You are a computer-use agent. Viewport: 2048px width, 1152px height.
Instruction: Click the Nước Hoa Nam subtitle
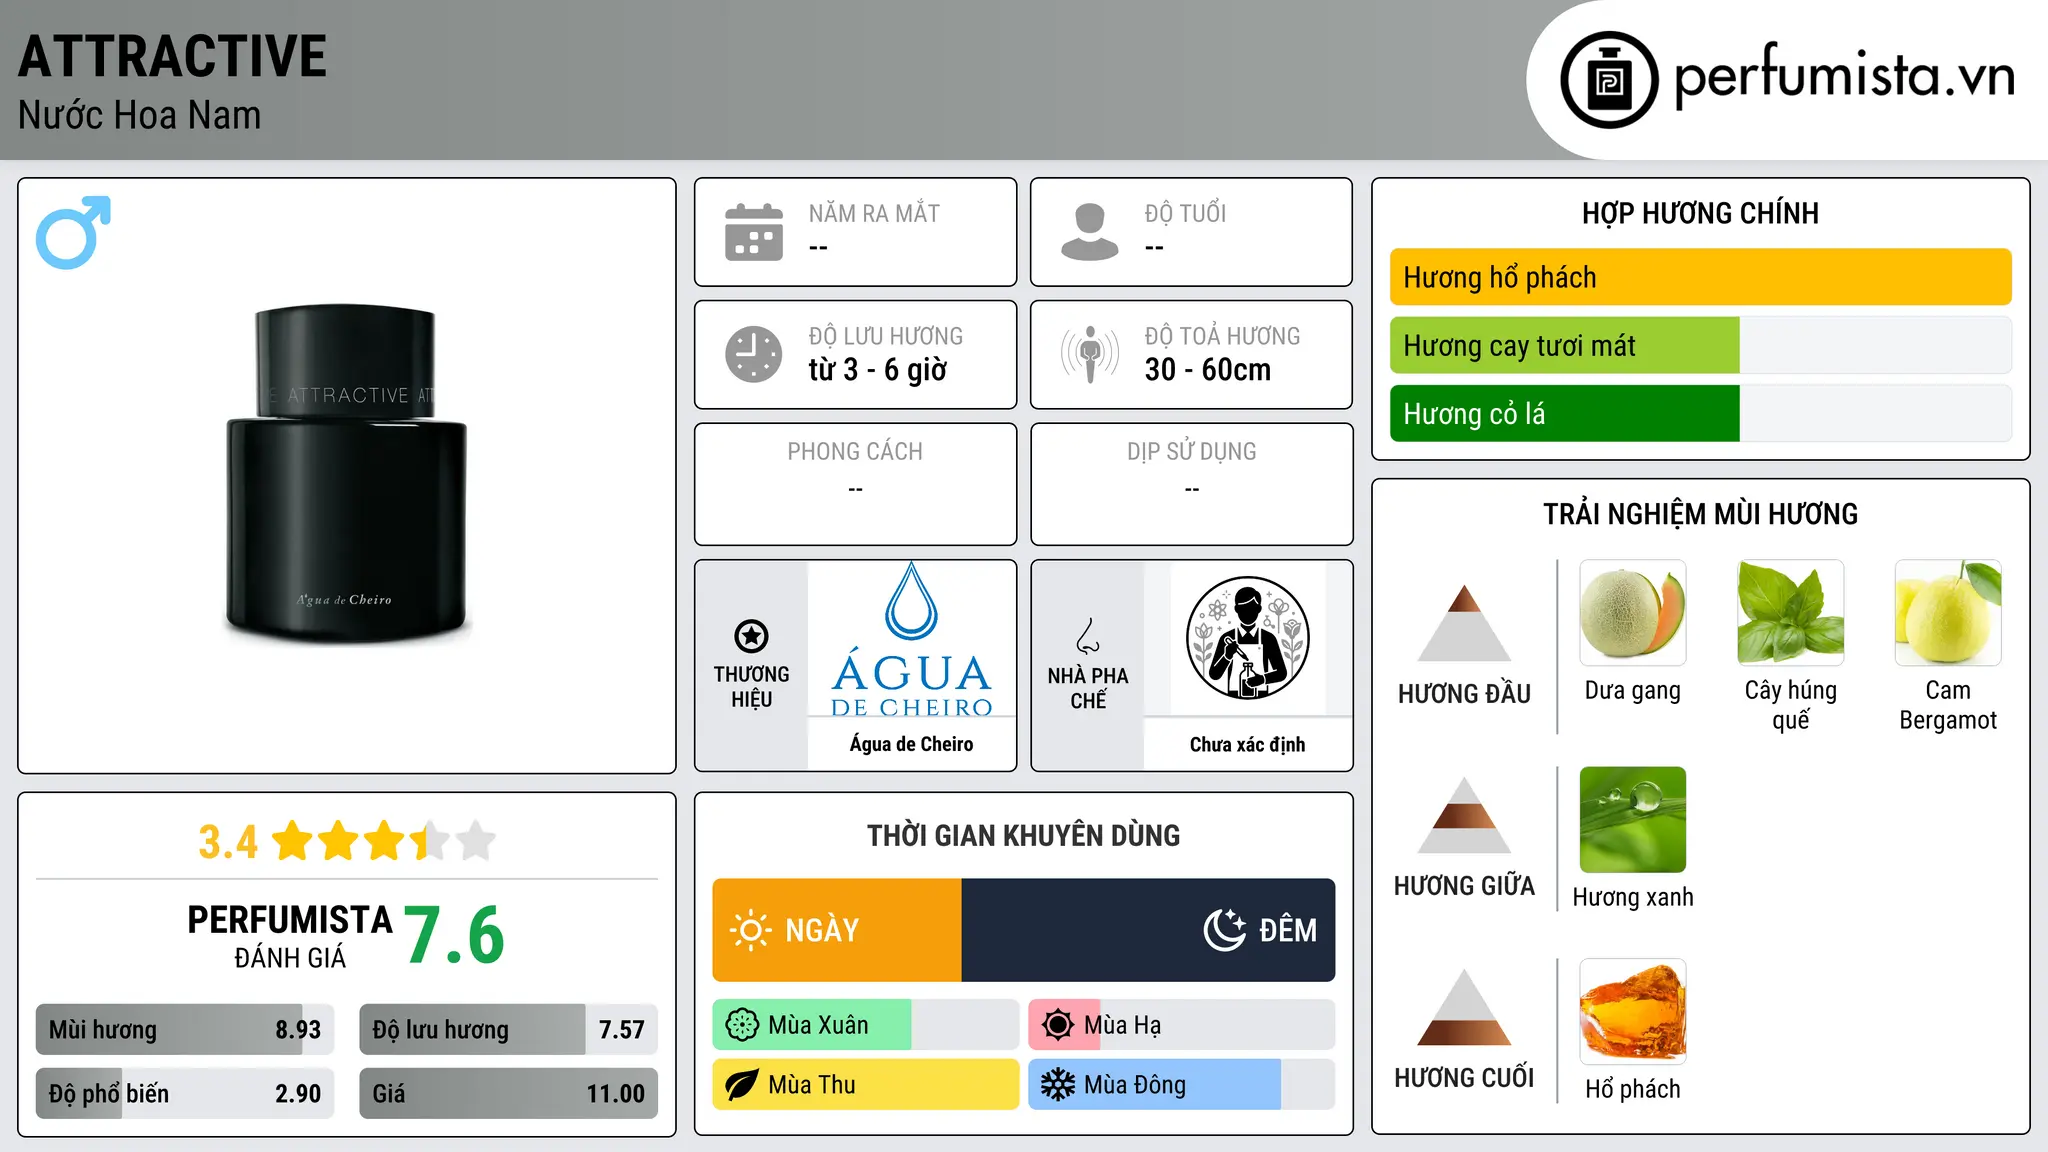140,115
